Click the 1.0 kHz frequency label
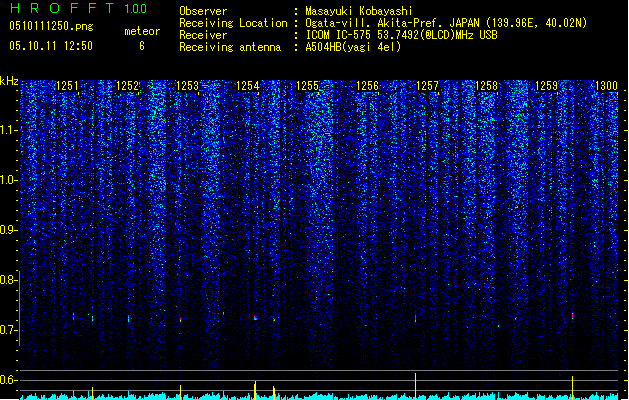Image resolution: width=629 pixels, height=400 pixels. click(x=9, y=180)
